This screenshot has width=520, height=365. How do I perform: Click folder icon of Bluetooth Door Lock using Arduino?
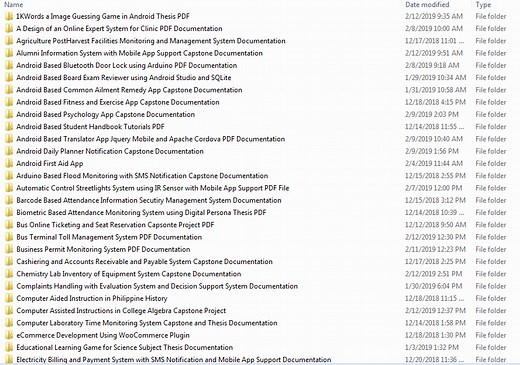coord(9,65)
